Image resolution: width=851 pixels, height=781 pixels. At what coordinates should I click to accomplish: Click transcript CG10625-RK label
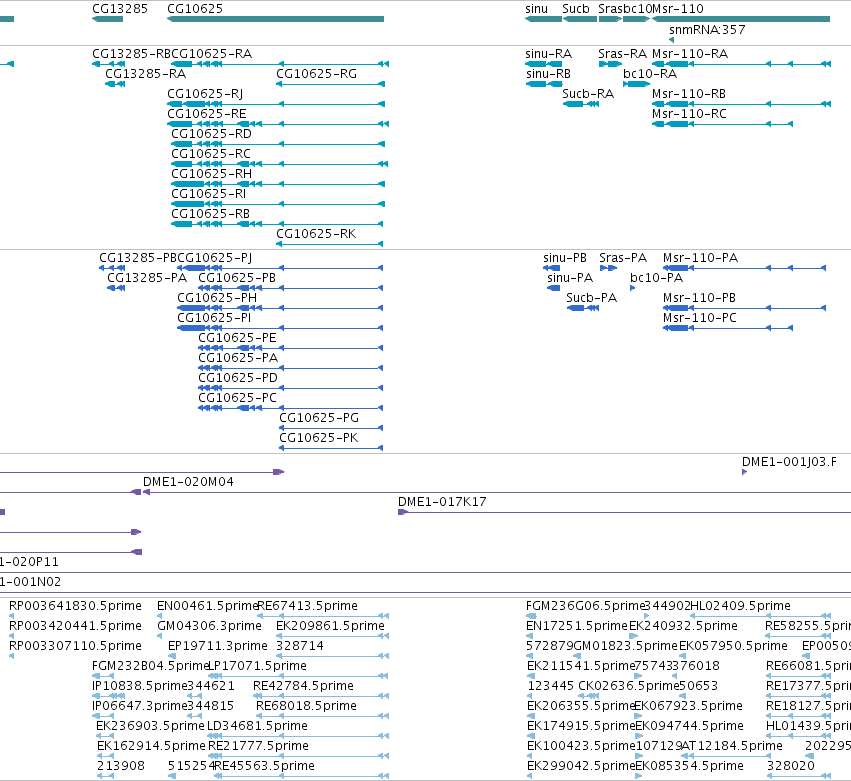point(316,234)
